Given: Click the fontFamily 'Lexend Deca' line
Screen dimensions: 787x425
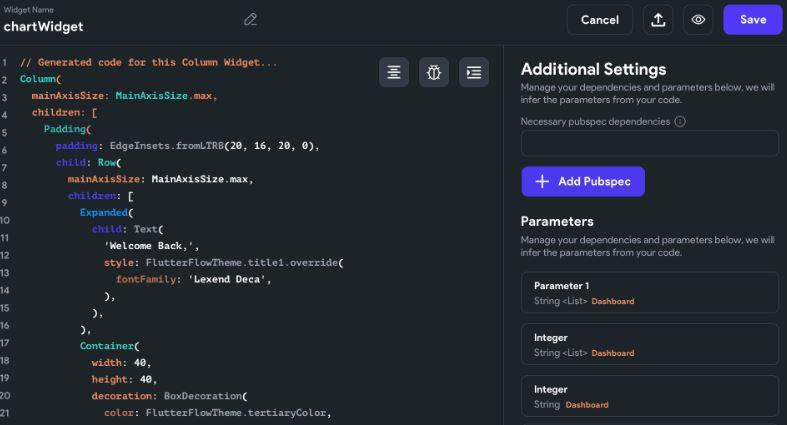Looking at the screenshot, I should tap(193, 279).
